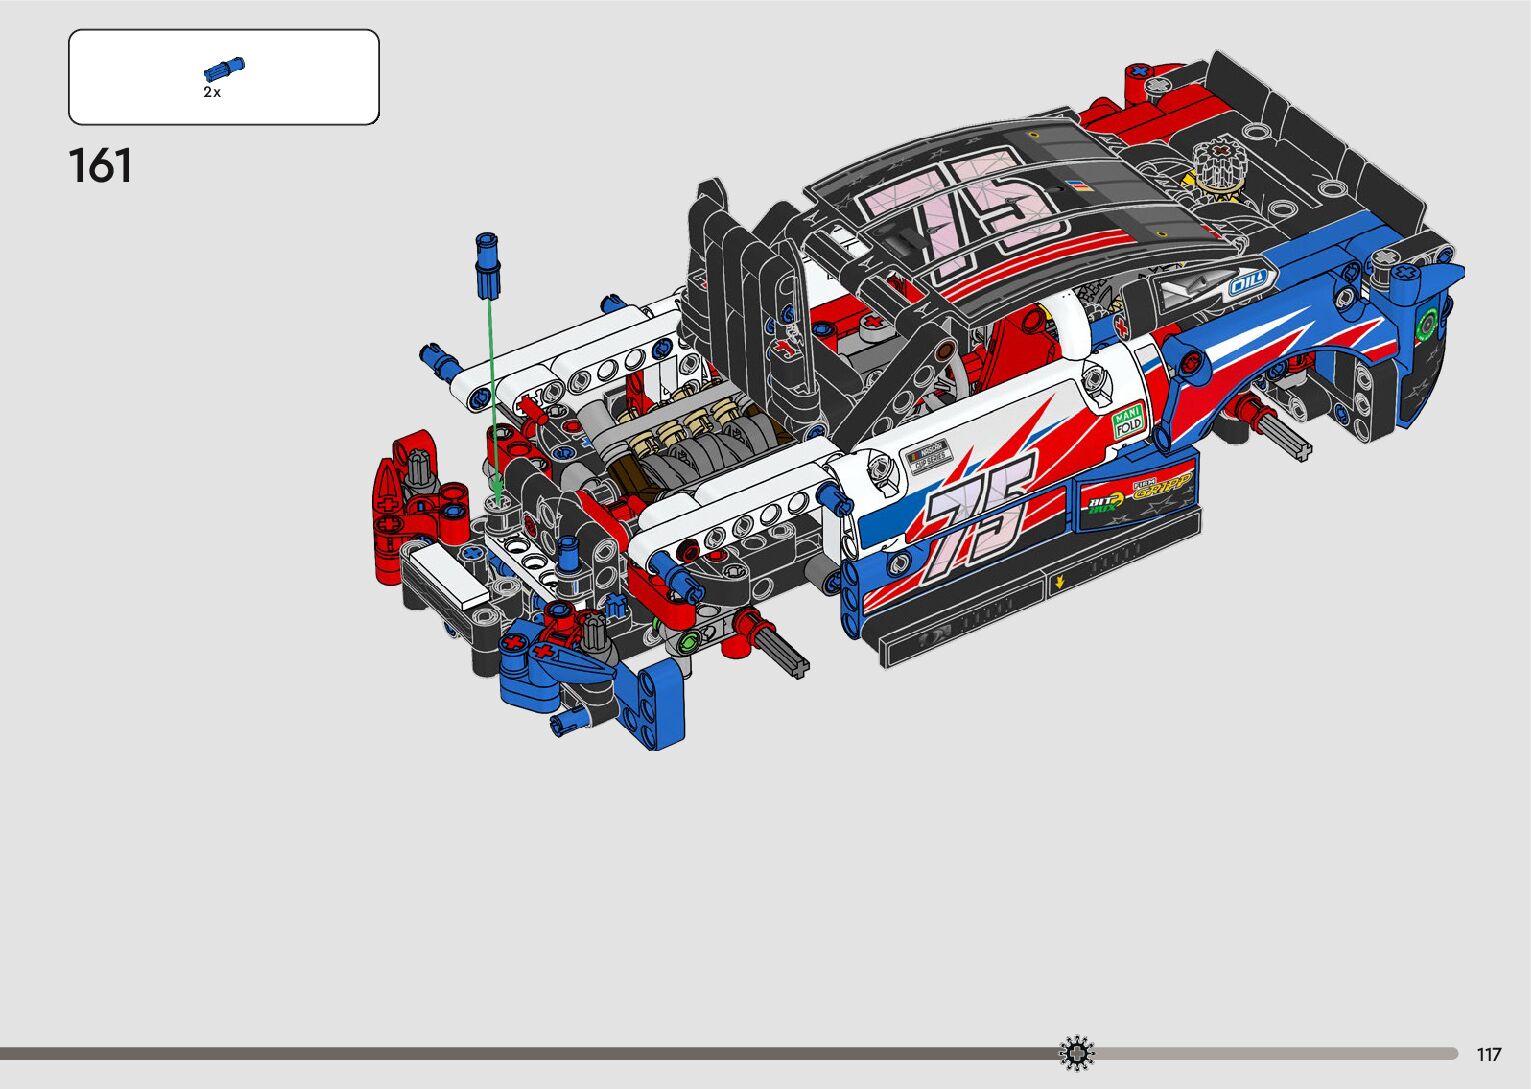
Task: Click the blue pin part icon in parts box
Action: 224,69
